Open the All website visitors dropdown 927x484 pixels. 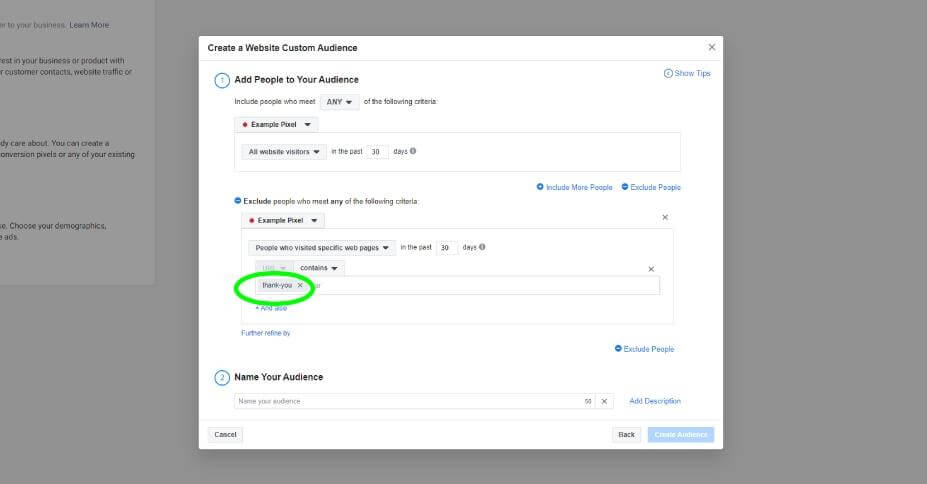[284, 152]
